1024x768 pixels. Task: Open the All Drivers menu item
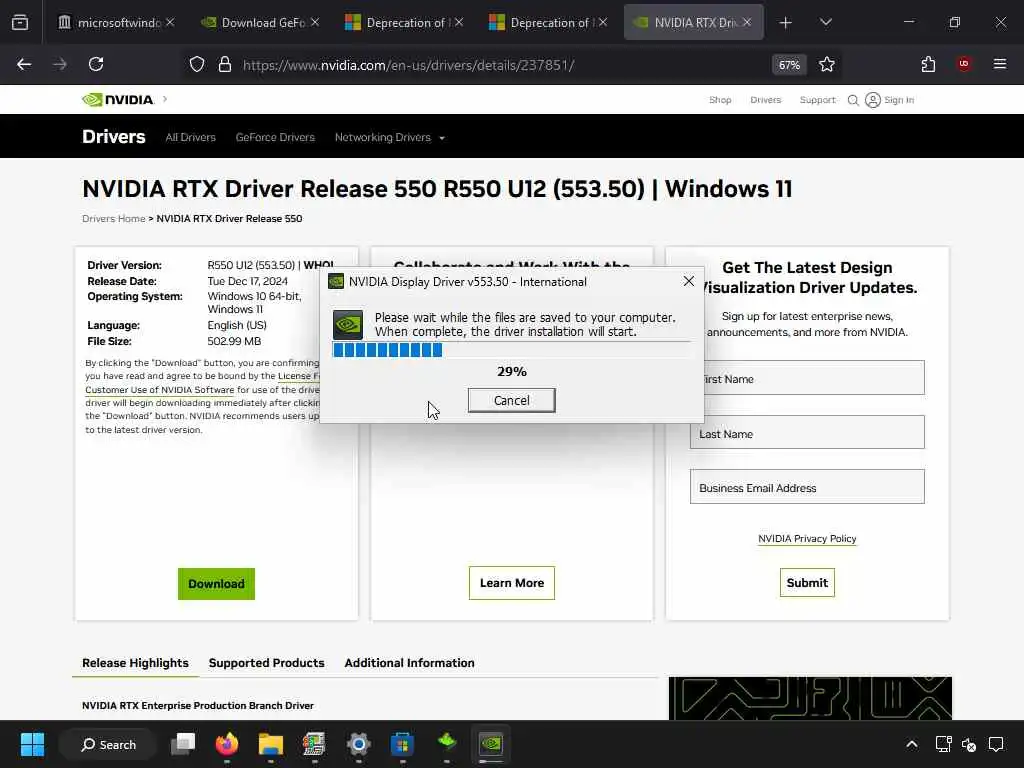[190, 137]
